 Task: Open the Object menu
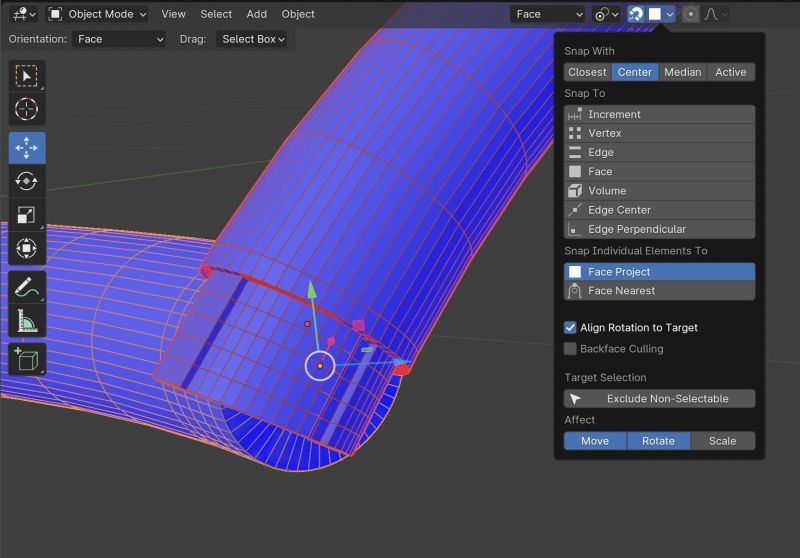pos(298,14)
